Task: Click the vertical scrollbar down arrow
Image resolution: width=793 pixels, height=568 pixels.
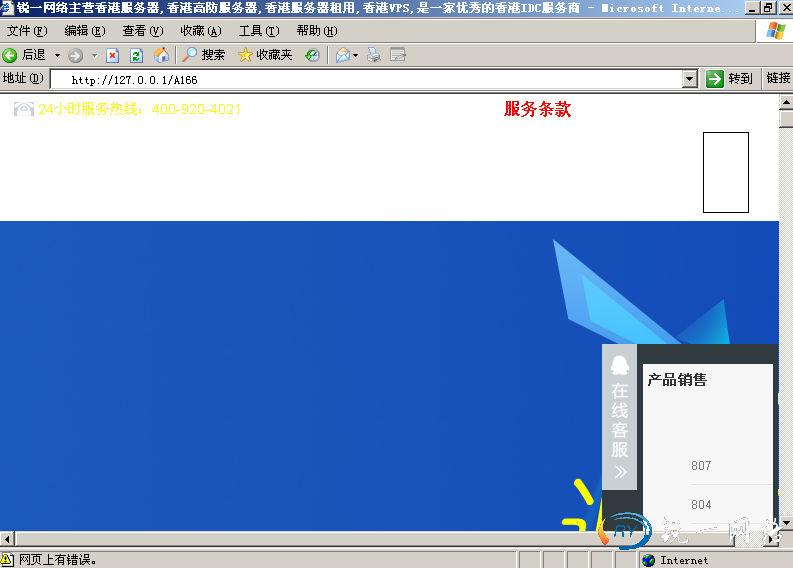Action: [x=786, y=522]
